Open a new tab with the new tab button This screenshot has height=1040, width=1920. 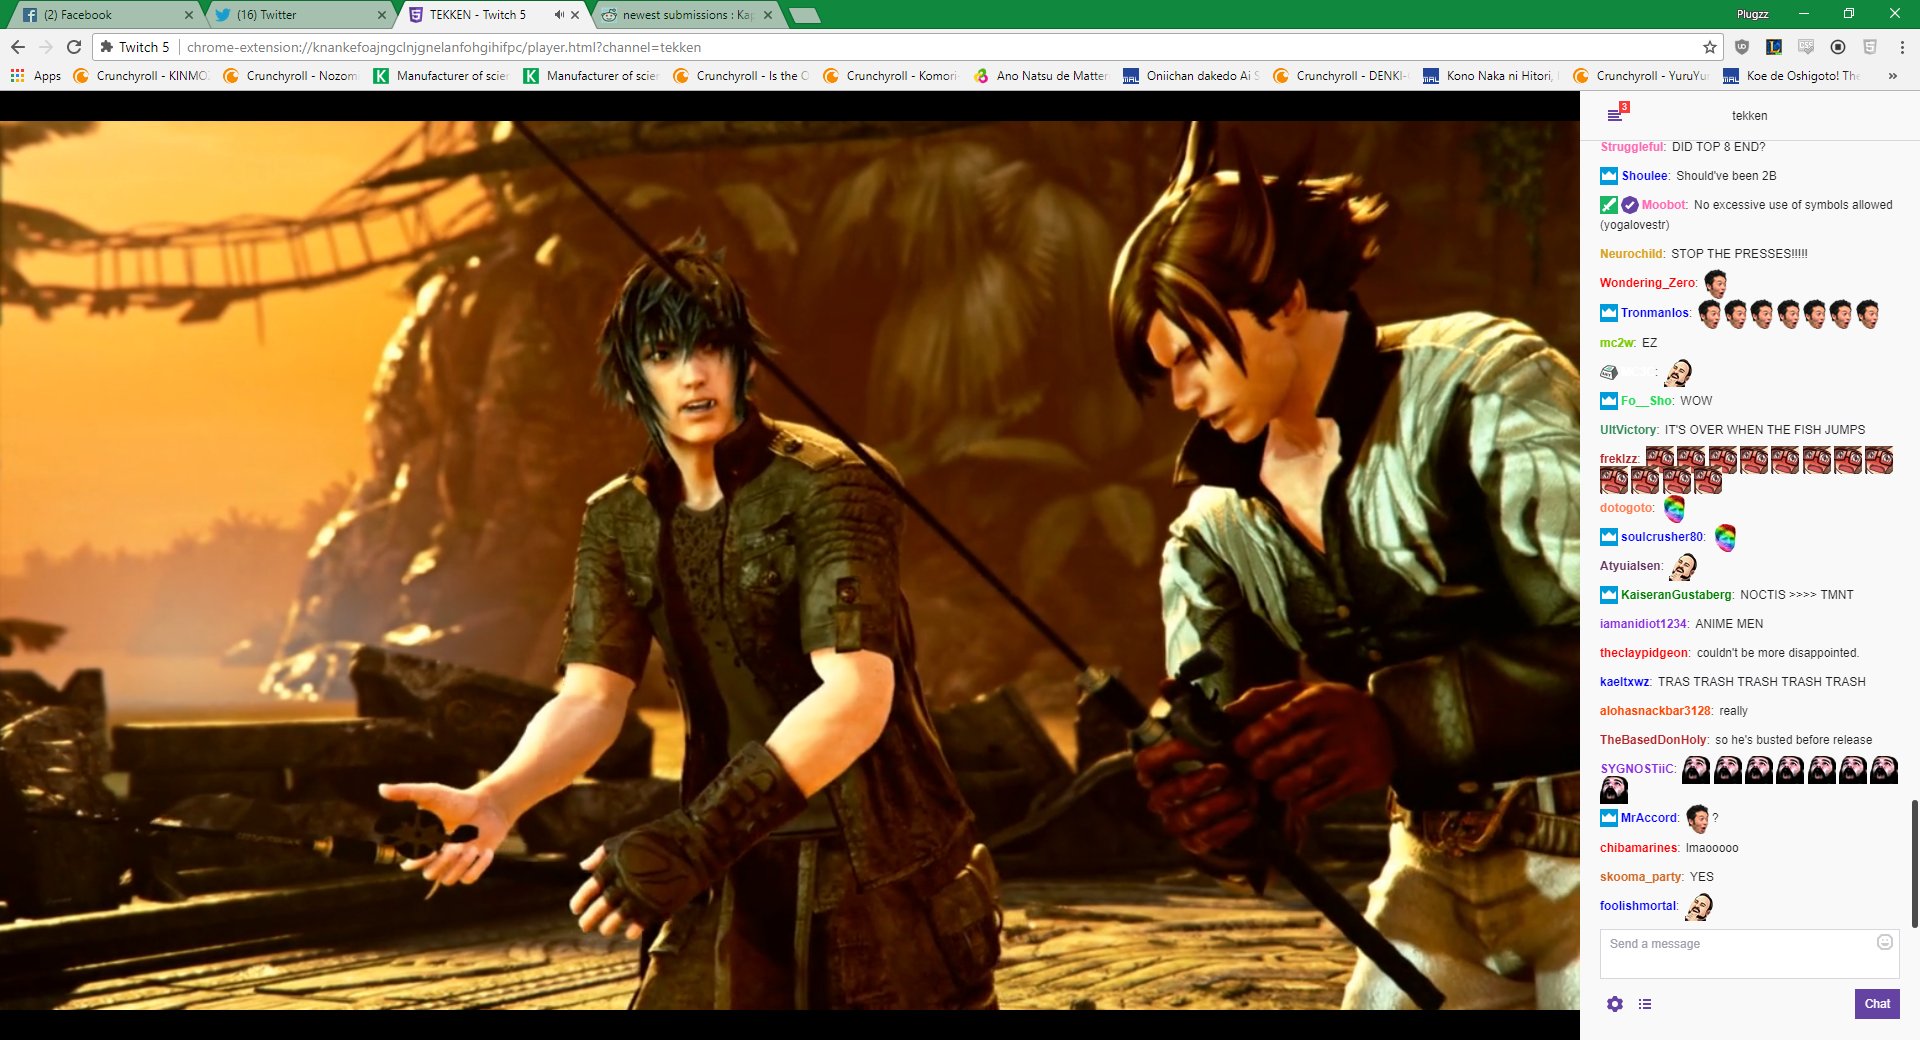point(804,15)
